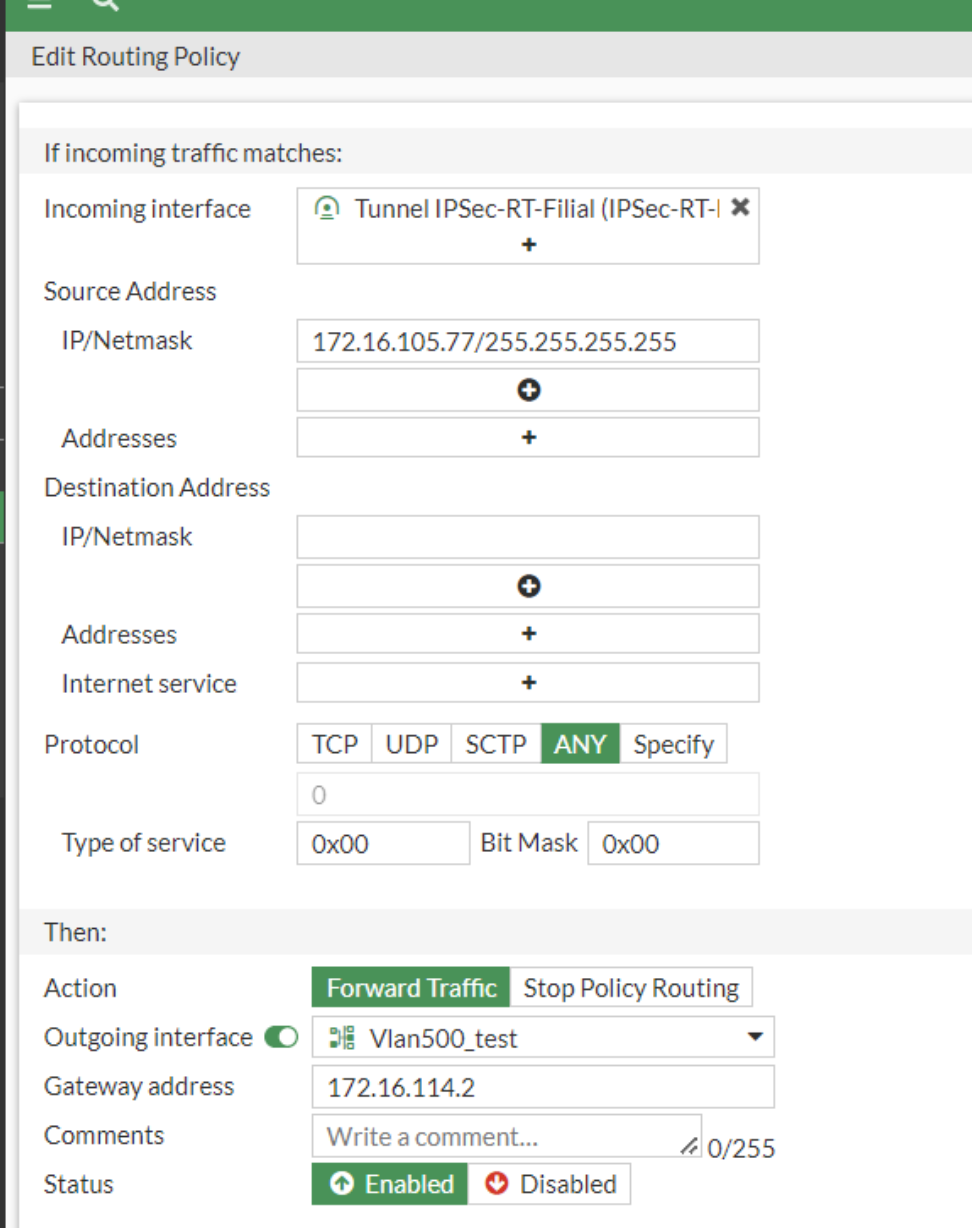Click the Write a comment text box
This screenshot has height=1228, width=972.
click(x=505, y=1136)
